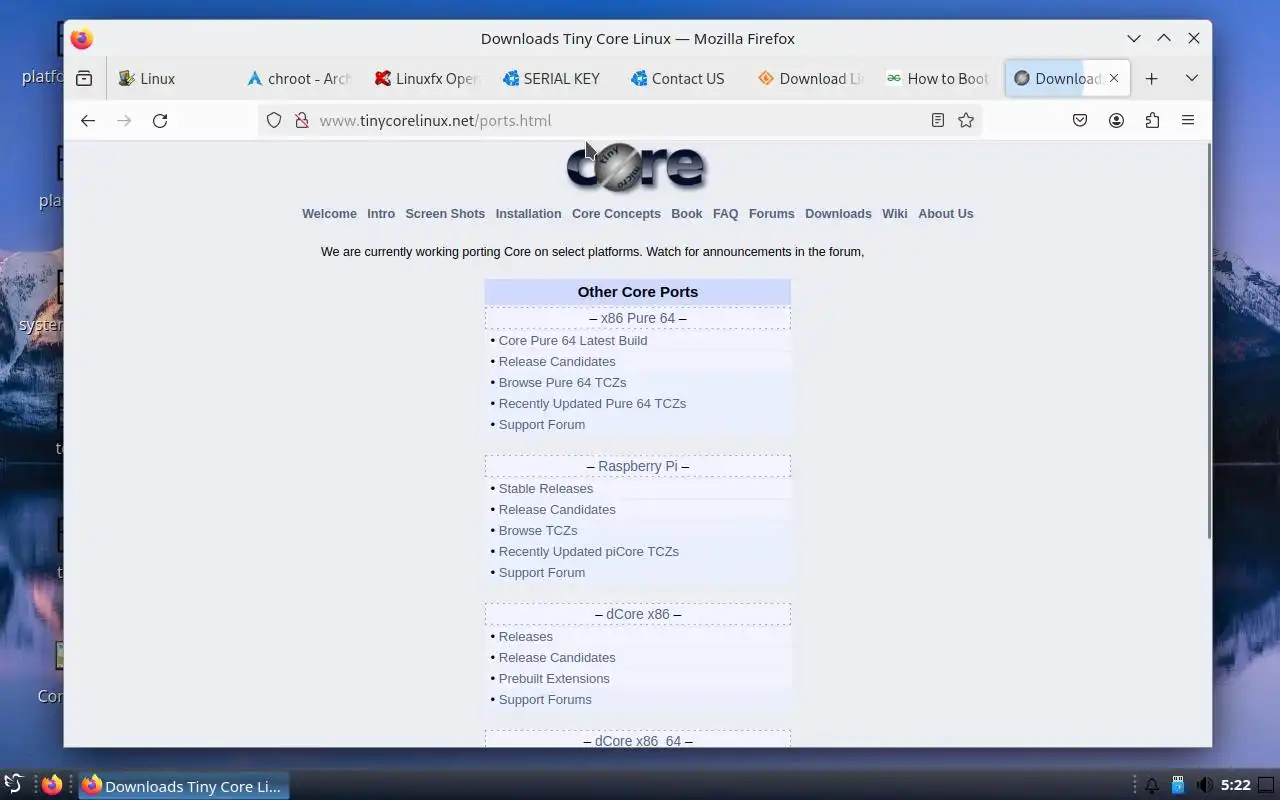Viewport: 1280px width, 800px height.
Task: Switch to the How to Boot tab
Action: [x=940, y=78]
